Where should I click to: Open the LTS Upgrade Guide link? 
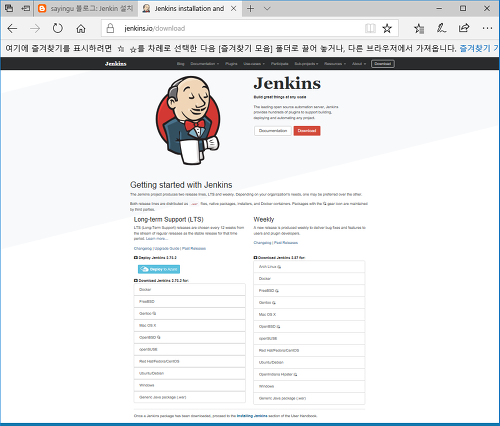(x=167, y=249)
